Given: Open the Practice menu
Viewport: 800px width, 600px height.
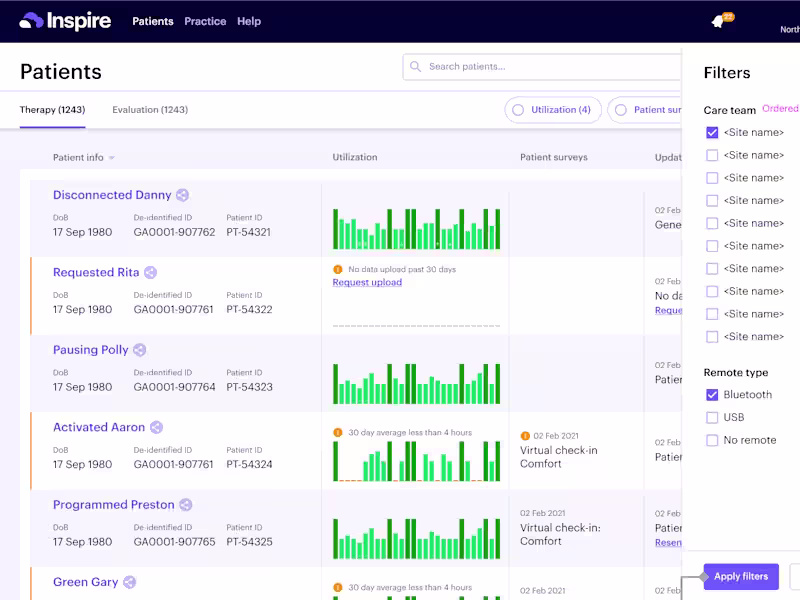Looking at the screenshot, I should click(205, 21).
